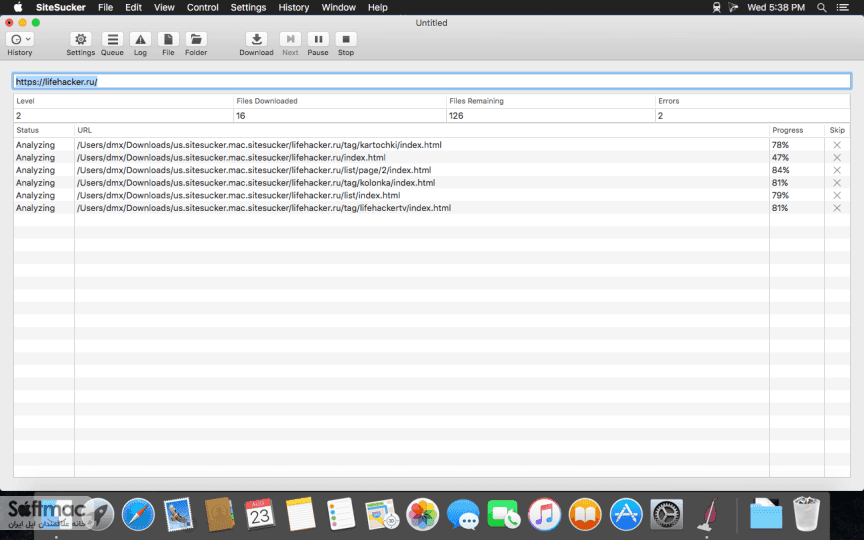Skip the lifehackertv index.html download
The height and width of the screenshot is (540, 864).
pyautogui.click(x=837, y=208)
